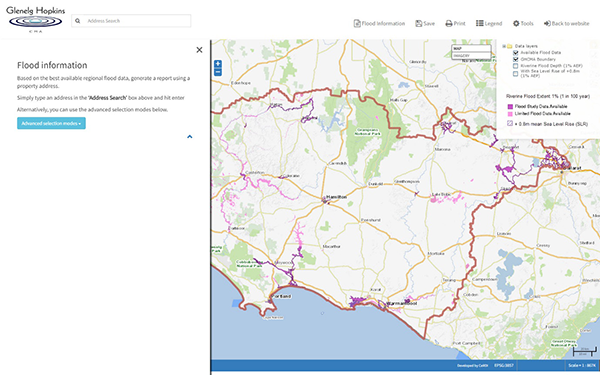
Task: Click Save in the top toolbar
Action: pos(425,23)
